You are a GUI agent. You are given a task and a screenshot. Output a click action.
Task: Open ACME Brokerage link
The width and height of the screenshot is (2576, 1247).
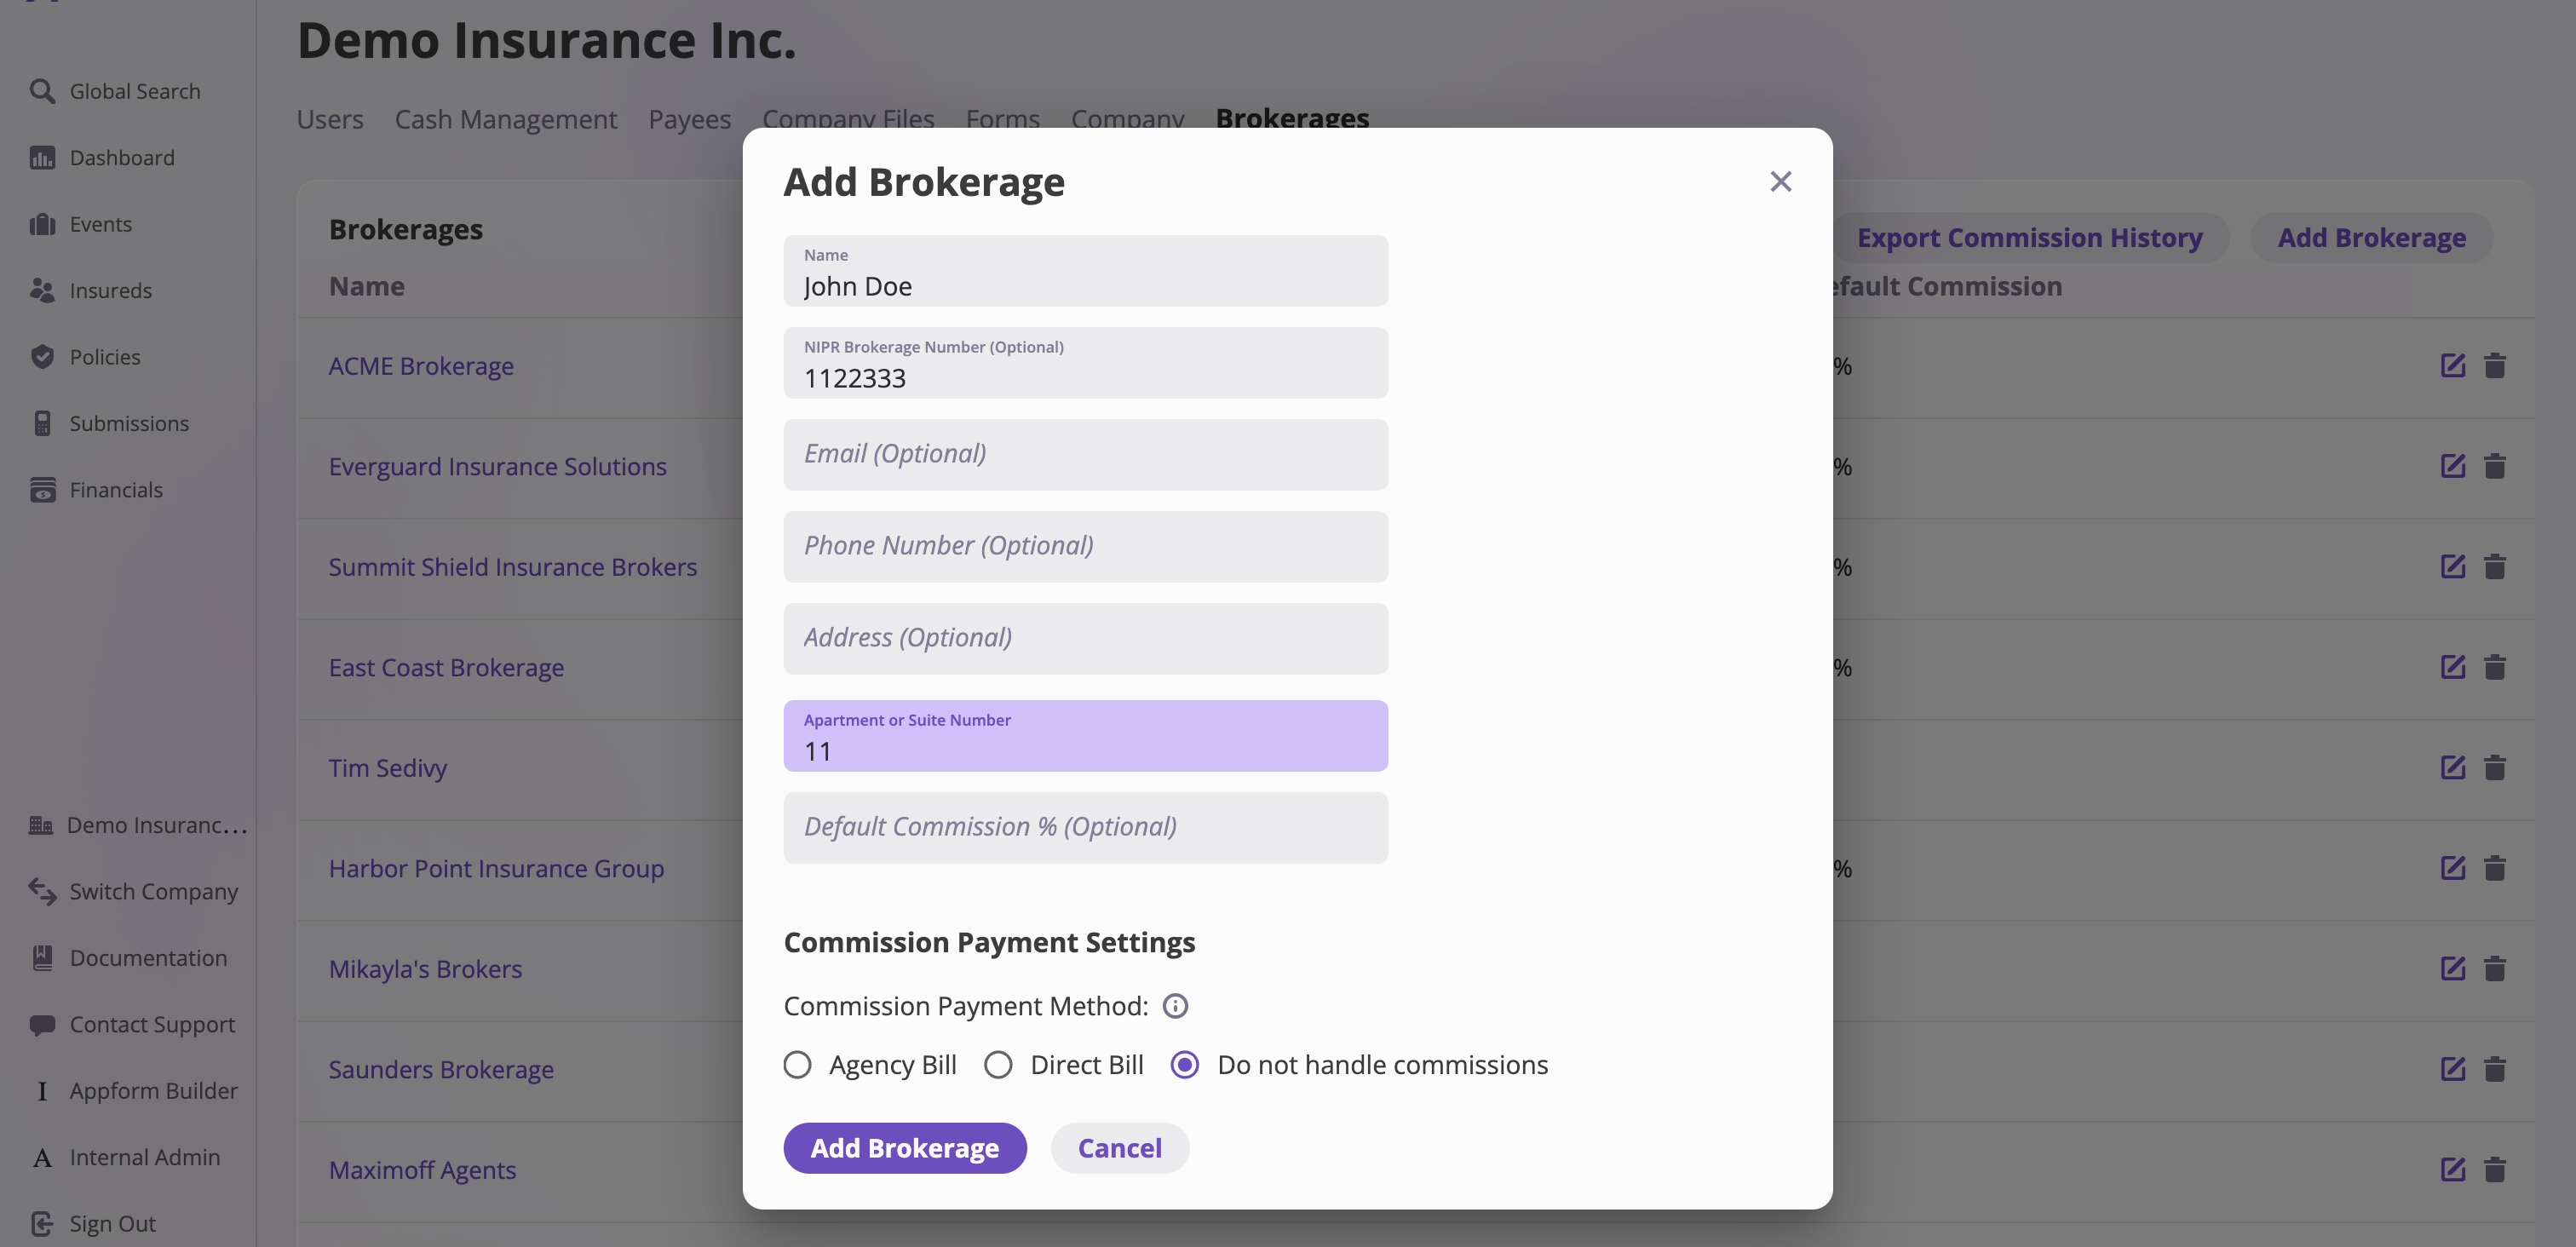coord(421,366)
